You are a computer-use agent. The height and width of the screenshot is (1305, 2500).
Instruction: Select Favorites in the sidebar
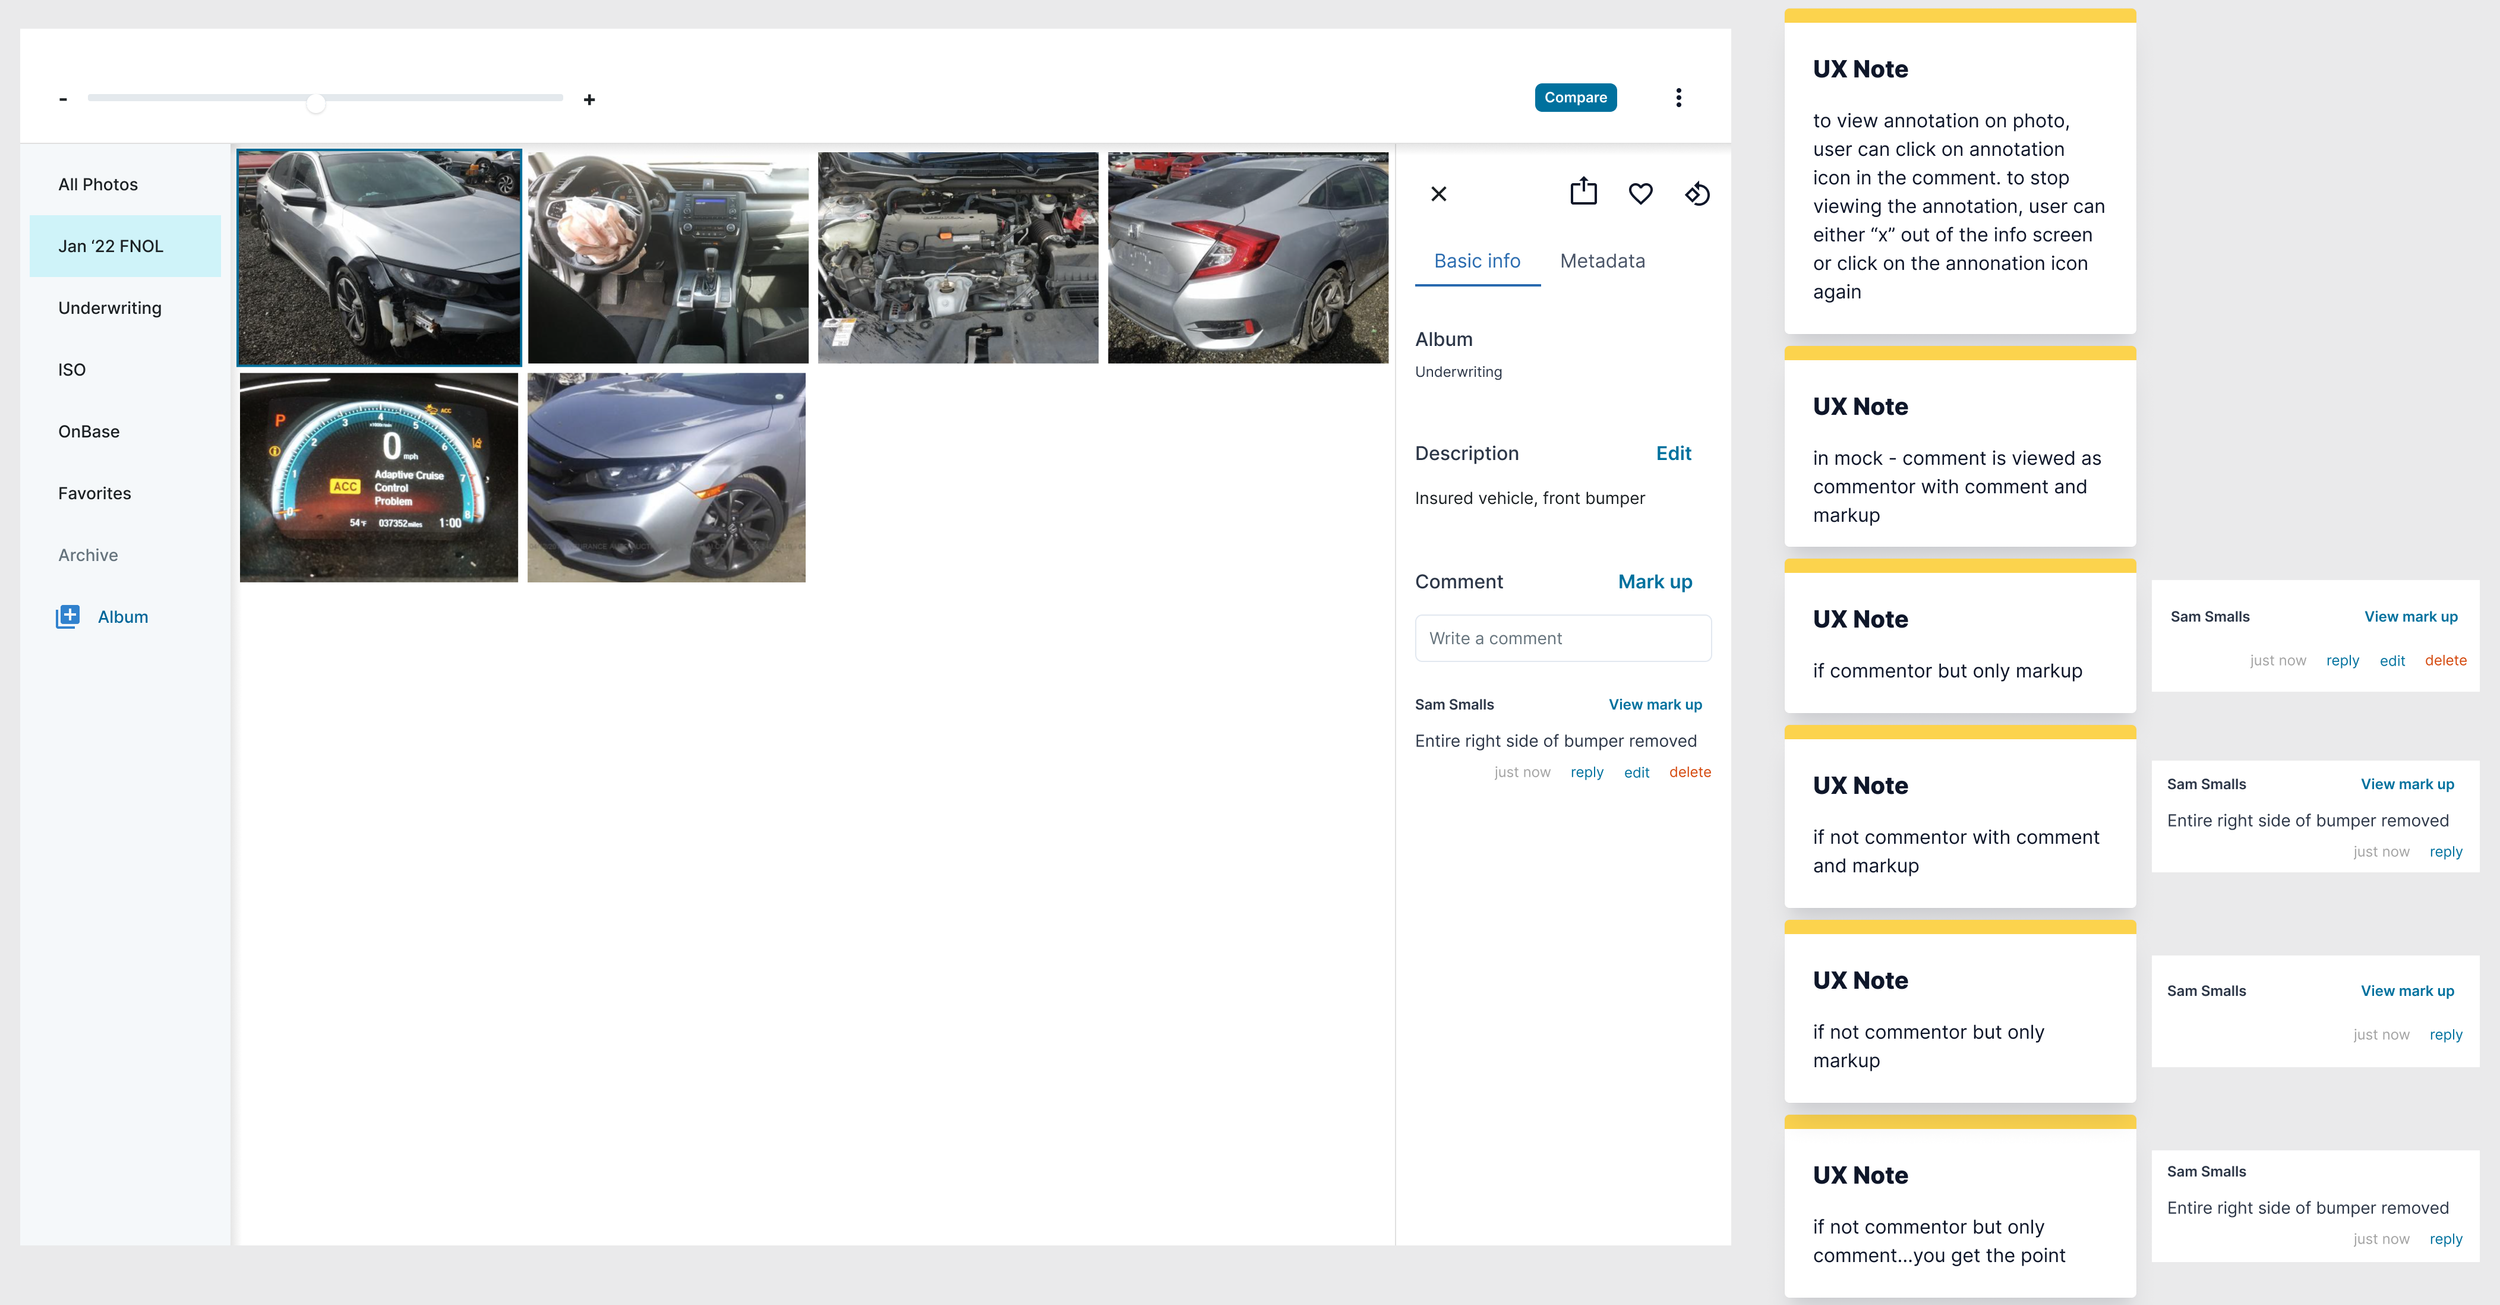[x=94, y=493]
